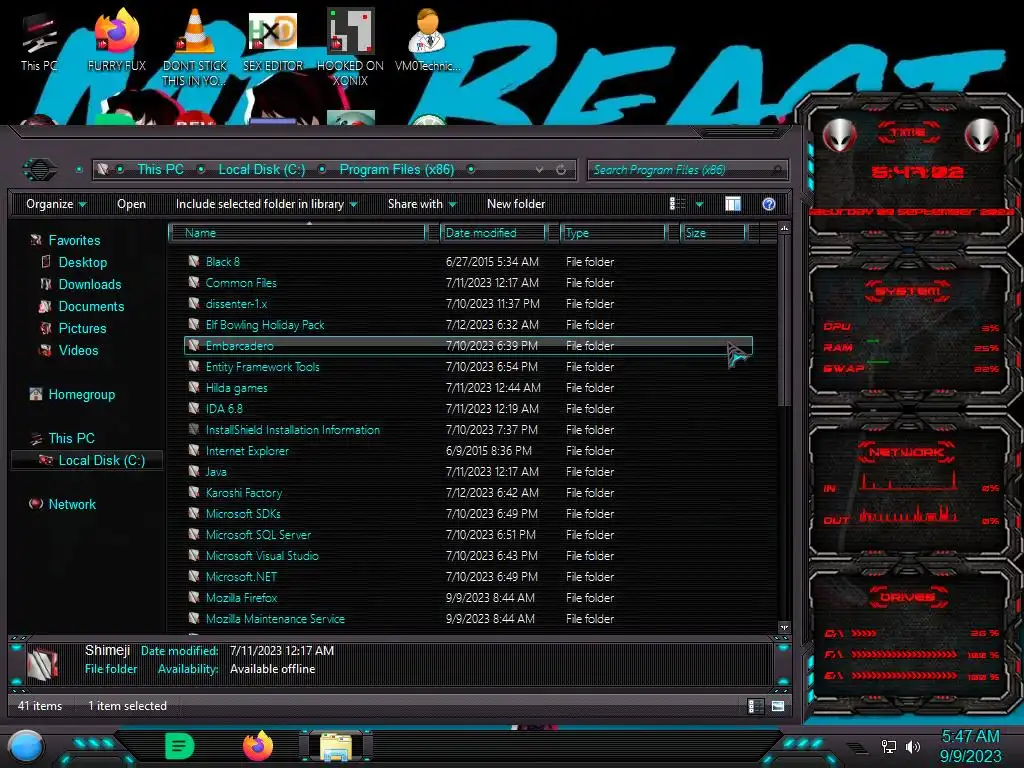Open the Explorer help button

[x=769, y=204]
